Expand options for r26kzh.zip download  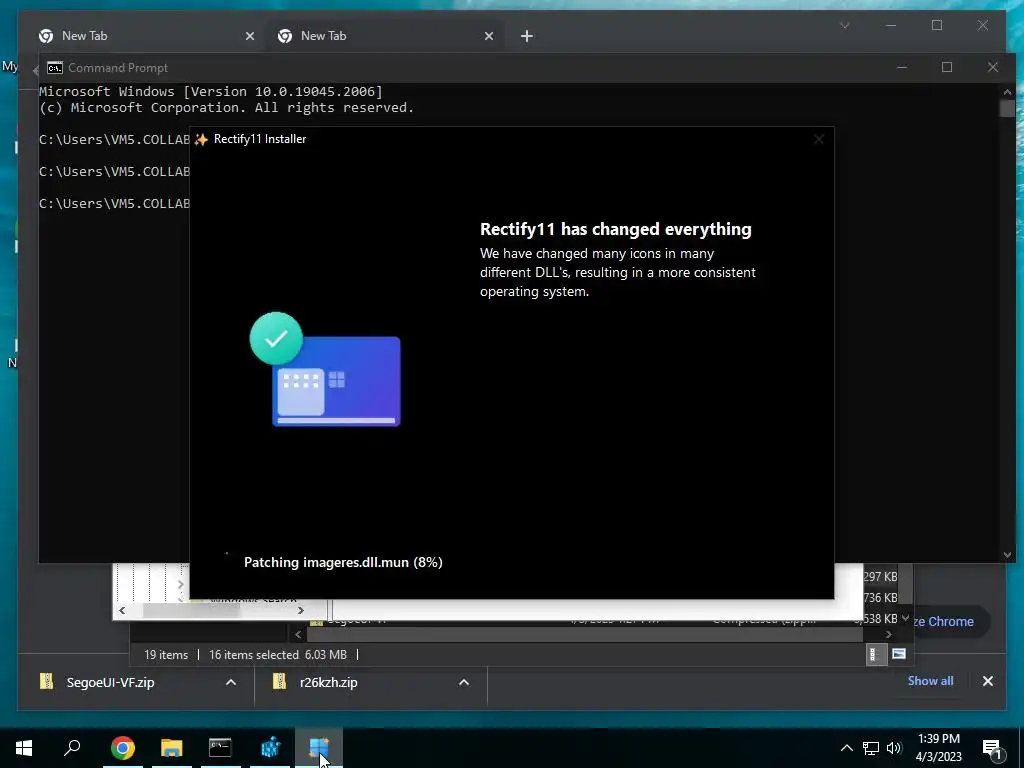[x=464, y=682]
